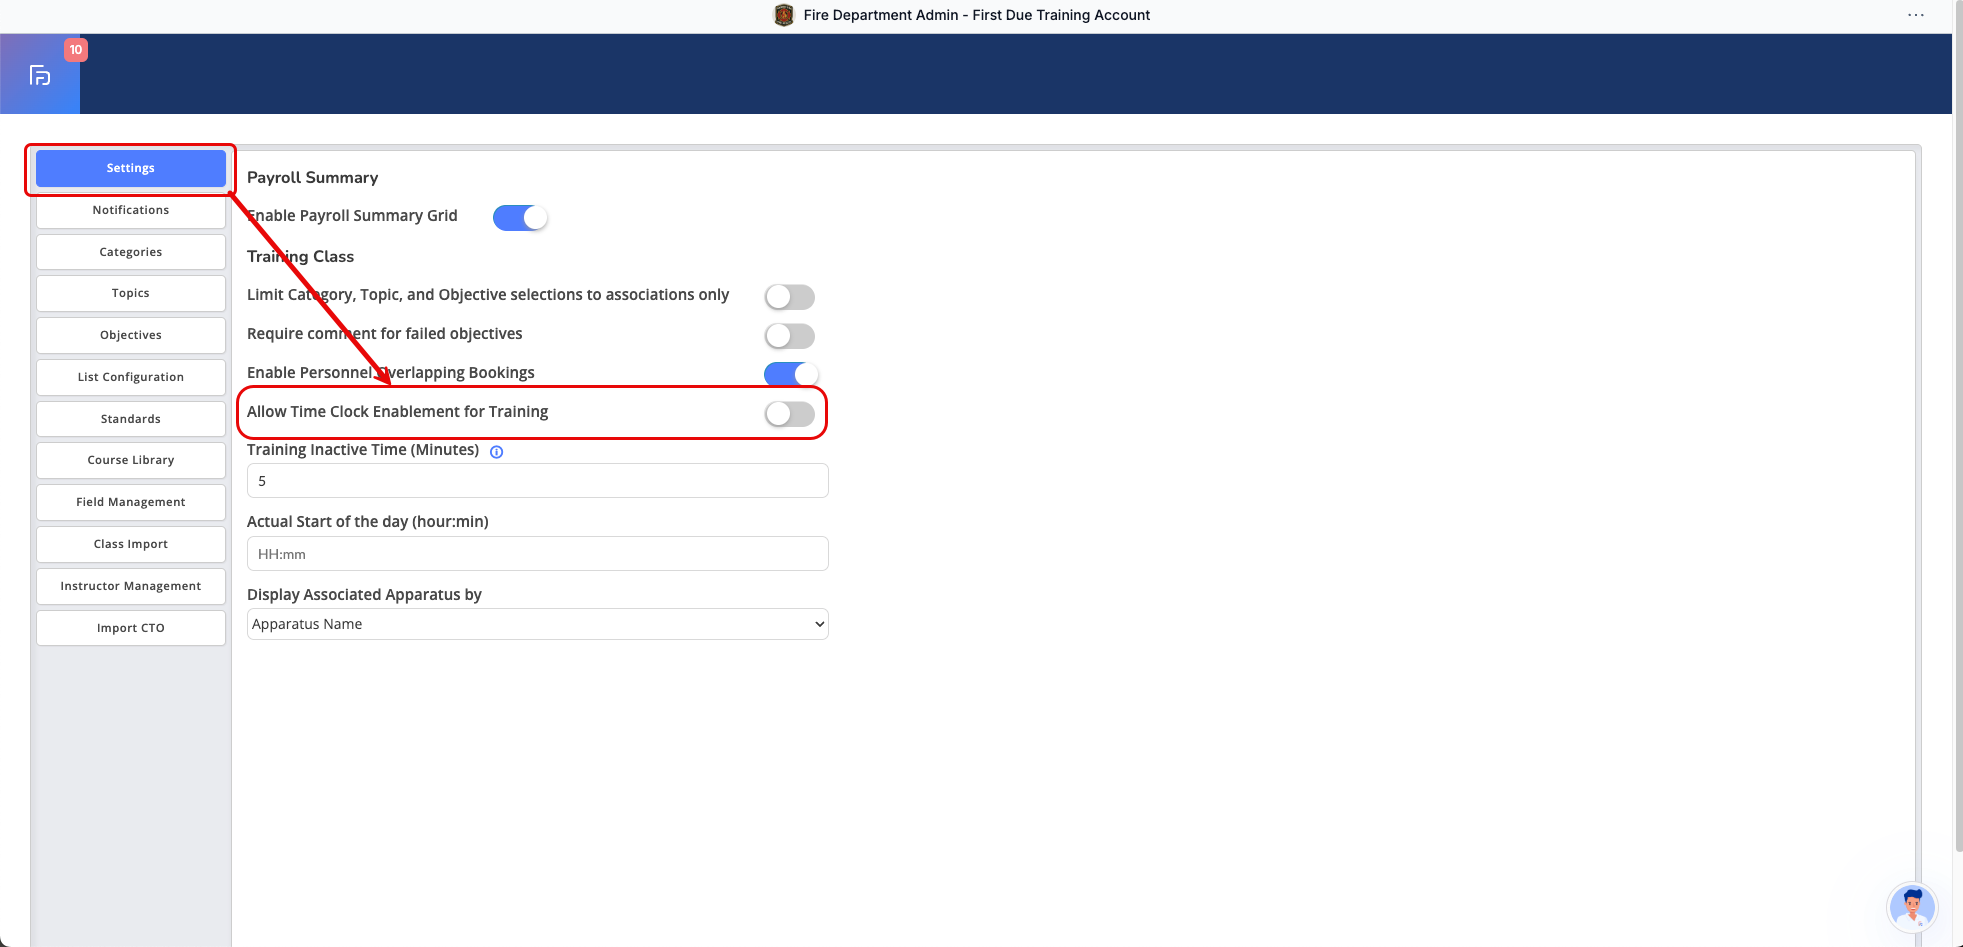Open the Notifications section

(131, 210)
